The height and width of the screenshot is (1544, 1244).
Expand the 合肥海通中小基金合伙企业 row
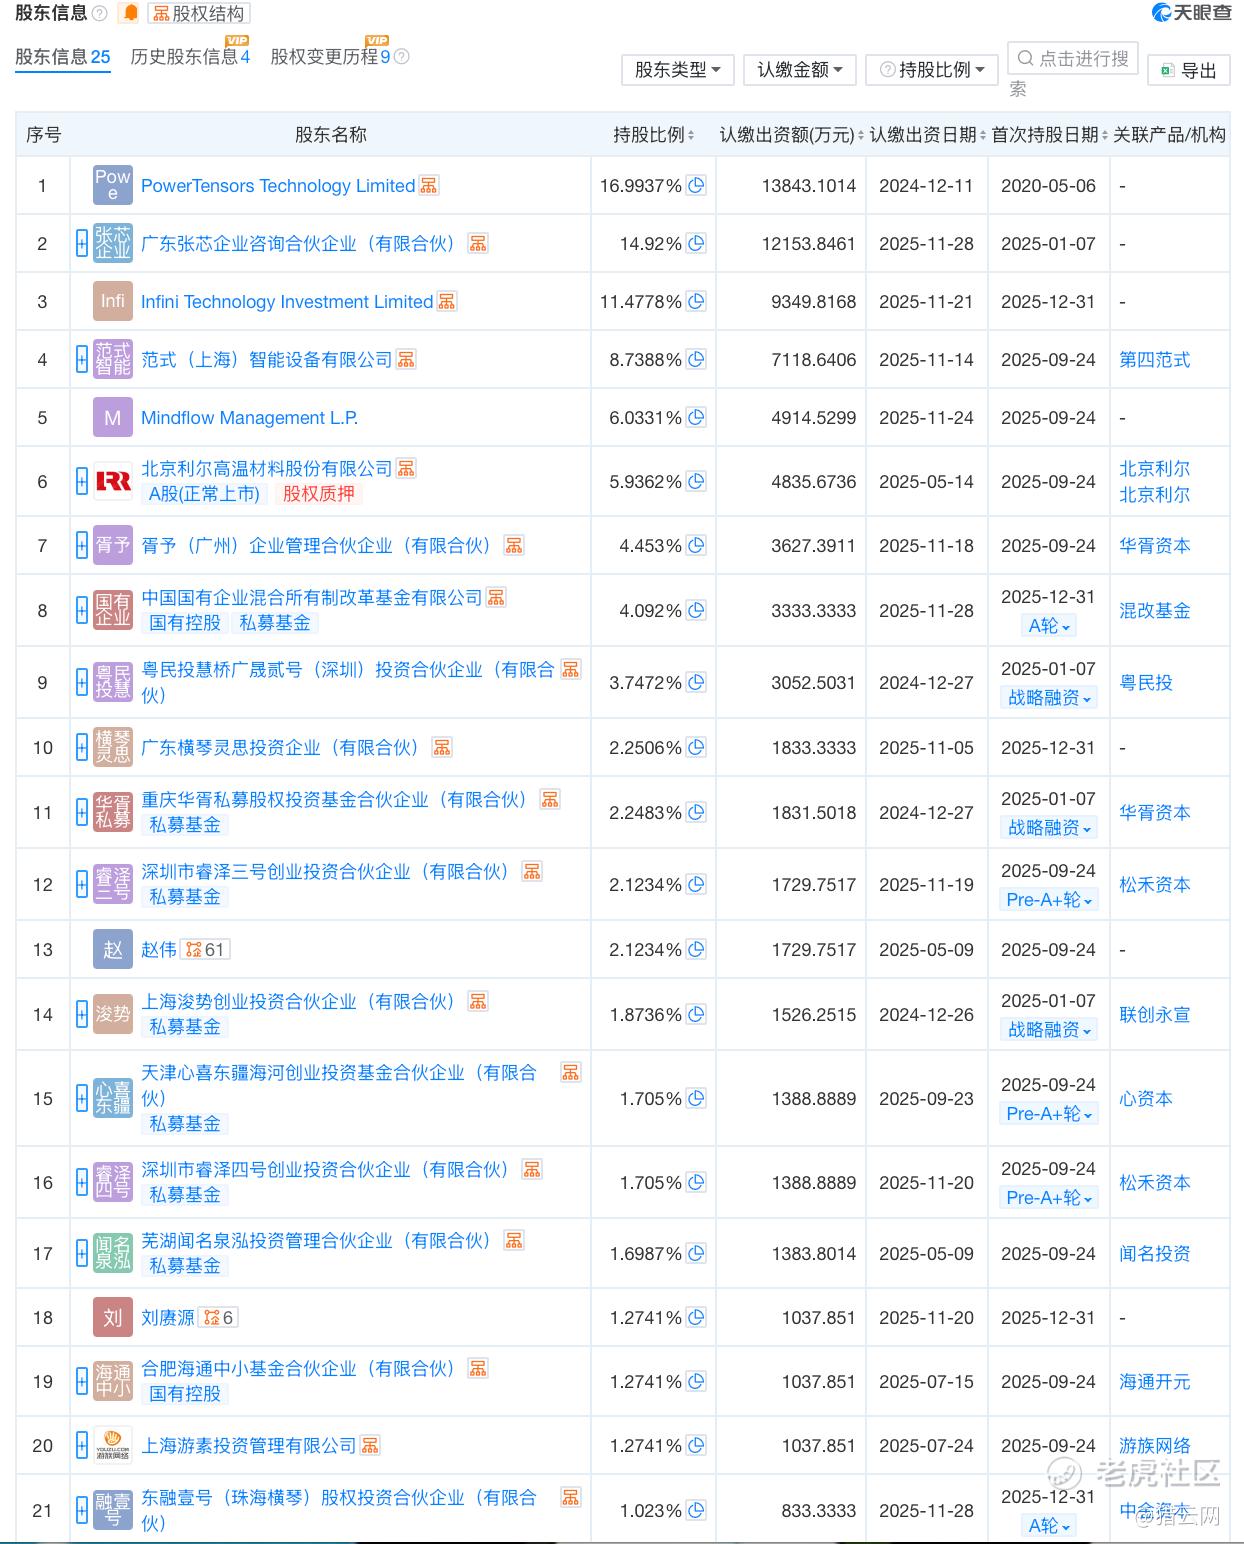click(82, 1381)
